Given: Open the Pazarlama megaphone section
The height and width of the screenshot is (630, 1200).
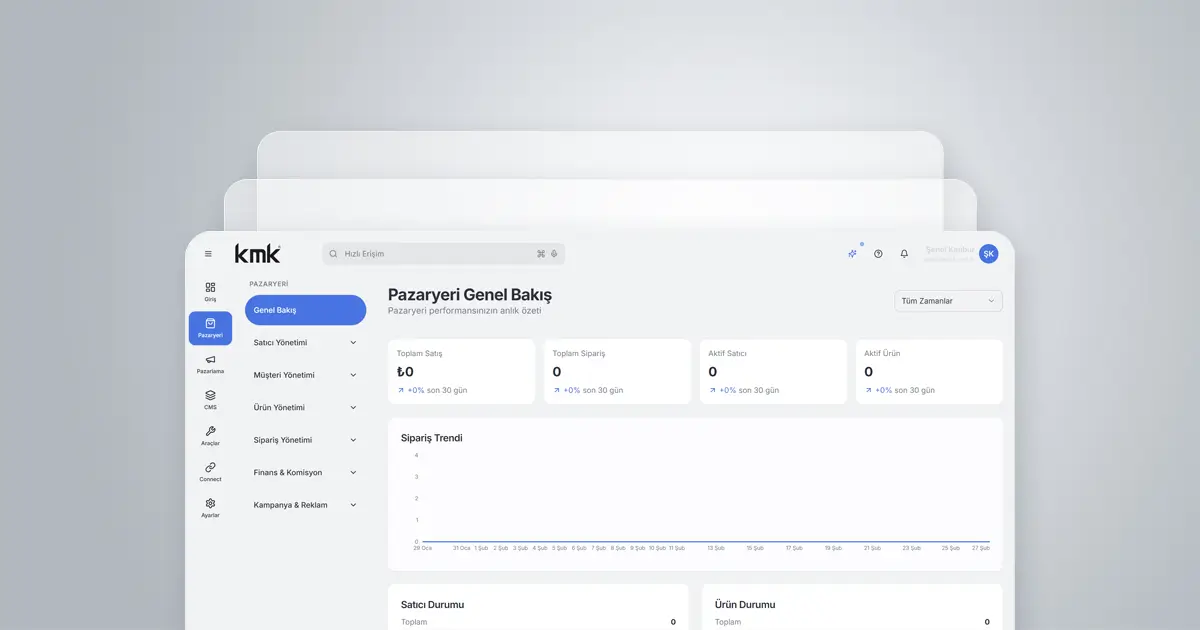Looking at the screenshot, I should coord(210,364).
